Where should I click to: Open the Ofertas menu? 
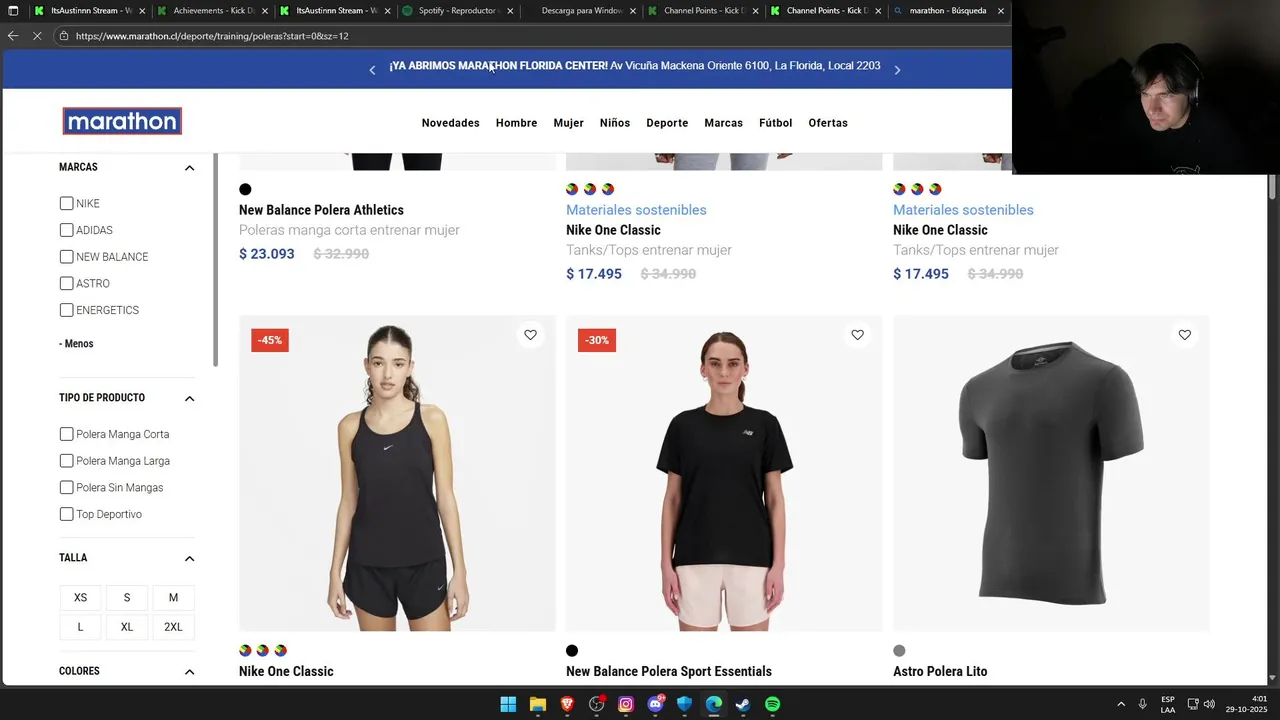tap(828, 123)
